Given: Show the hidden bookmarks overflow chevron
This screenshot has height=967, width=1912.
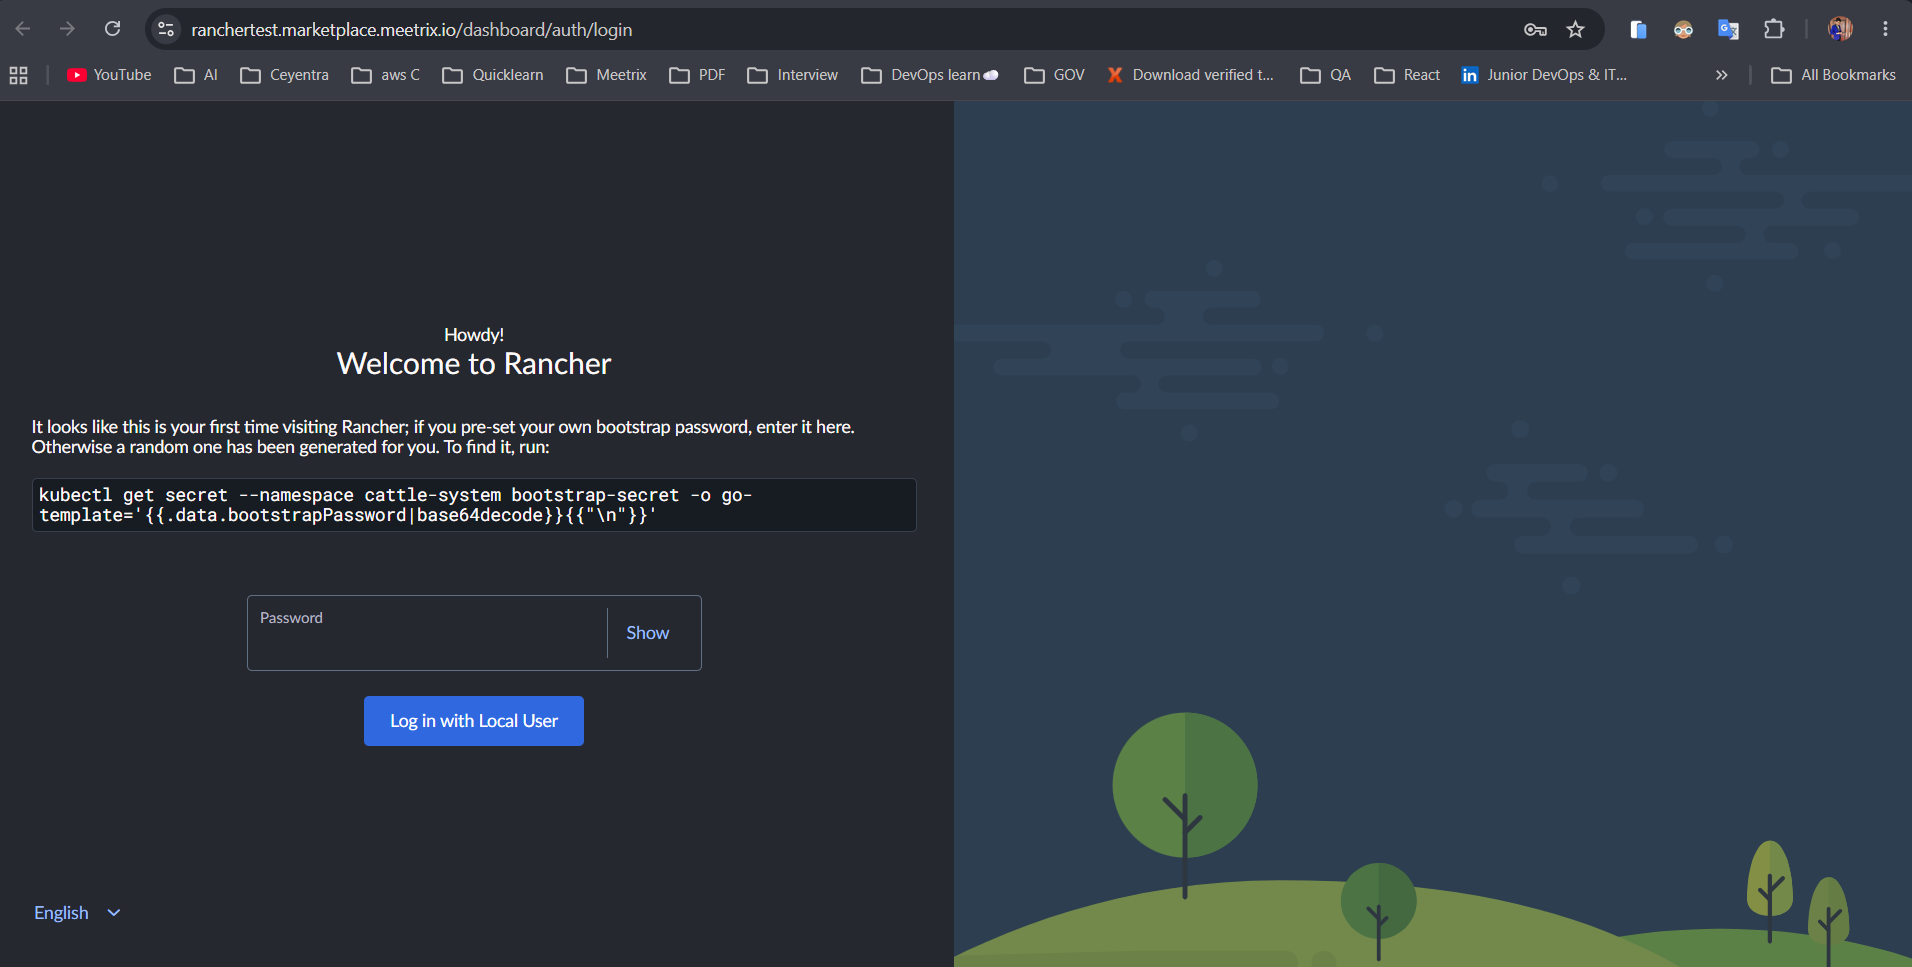Looking at the screenshot, I should point(1721,75).
